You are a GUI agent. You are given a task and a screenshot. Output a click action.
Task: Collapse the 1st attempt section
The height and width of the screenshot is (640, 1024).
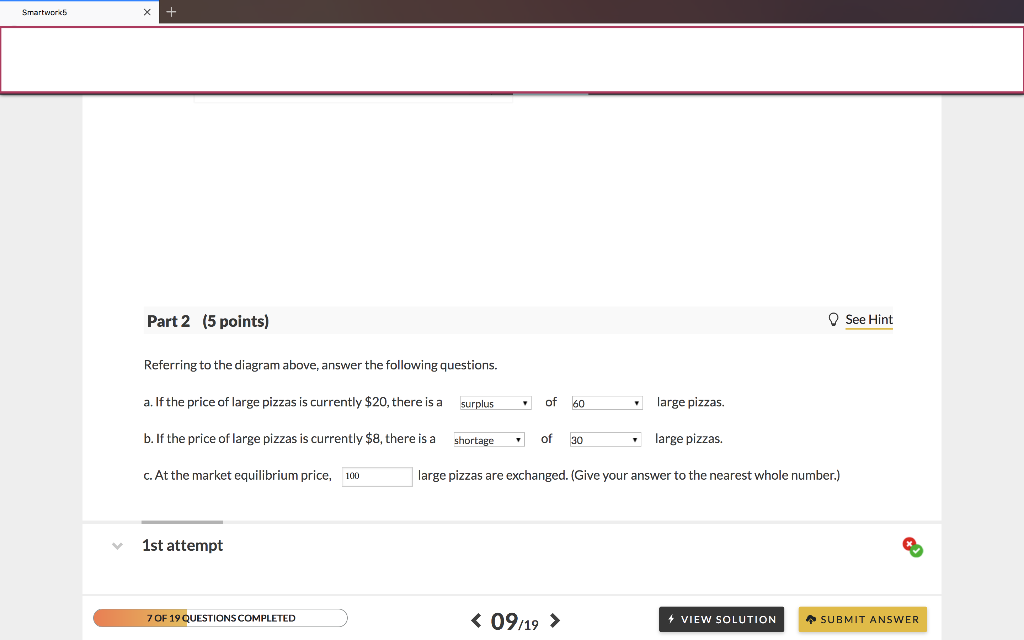pyautogui.click(x=117, y=545)
